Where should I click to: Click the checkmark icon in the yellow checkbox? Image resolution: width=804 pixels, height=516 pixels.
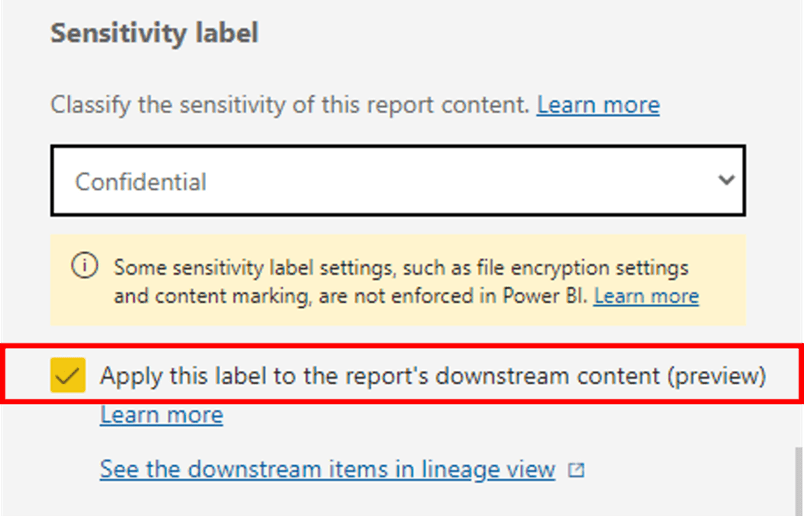(x=68, y=376)
